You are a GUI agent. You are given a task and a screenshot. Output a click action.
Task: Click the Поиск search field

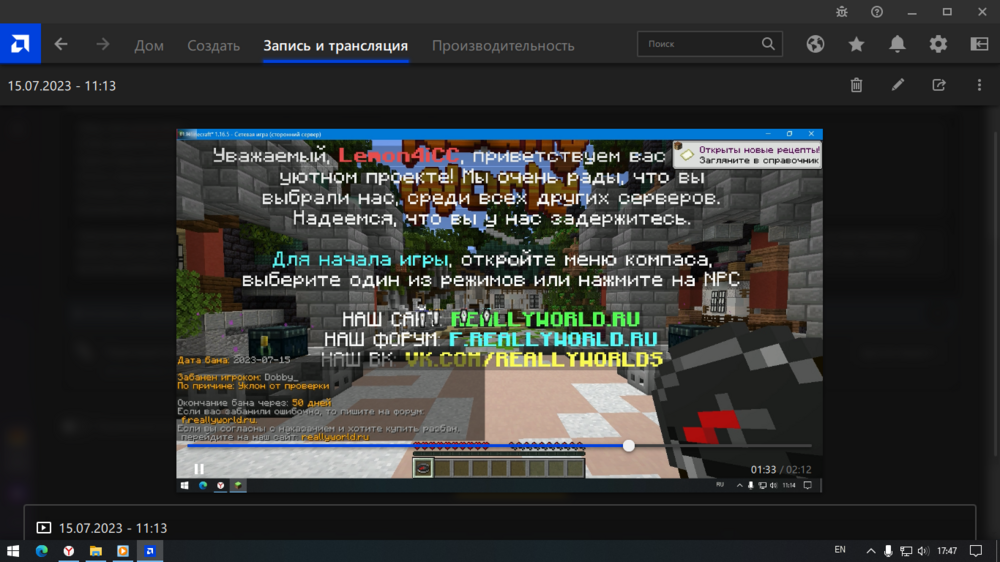pos(710,44)
